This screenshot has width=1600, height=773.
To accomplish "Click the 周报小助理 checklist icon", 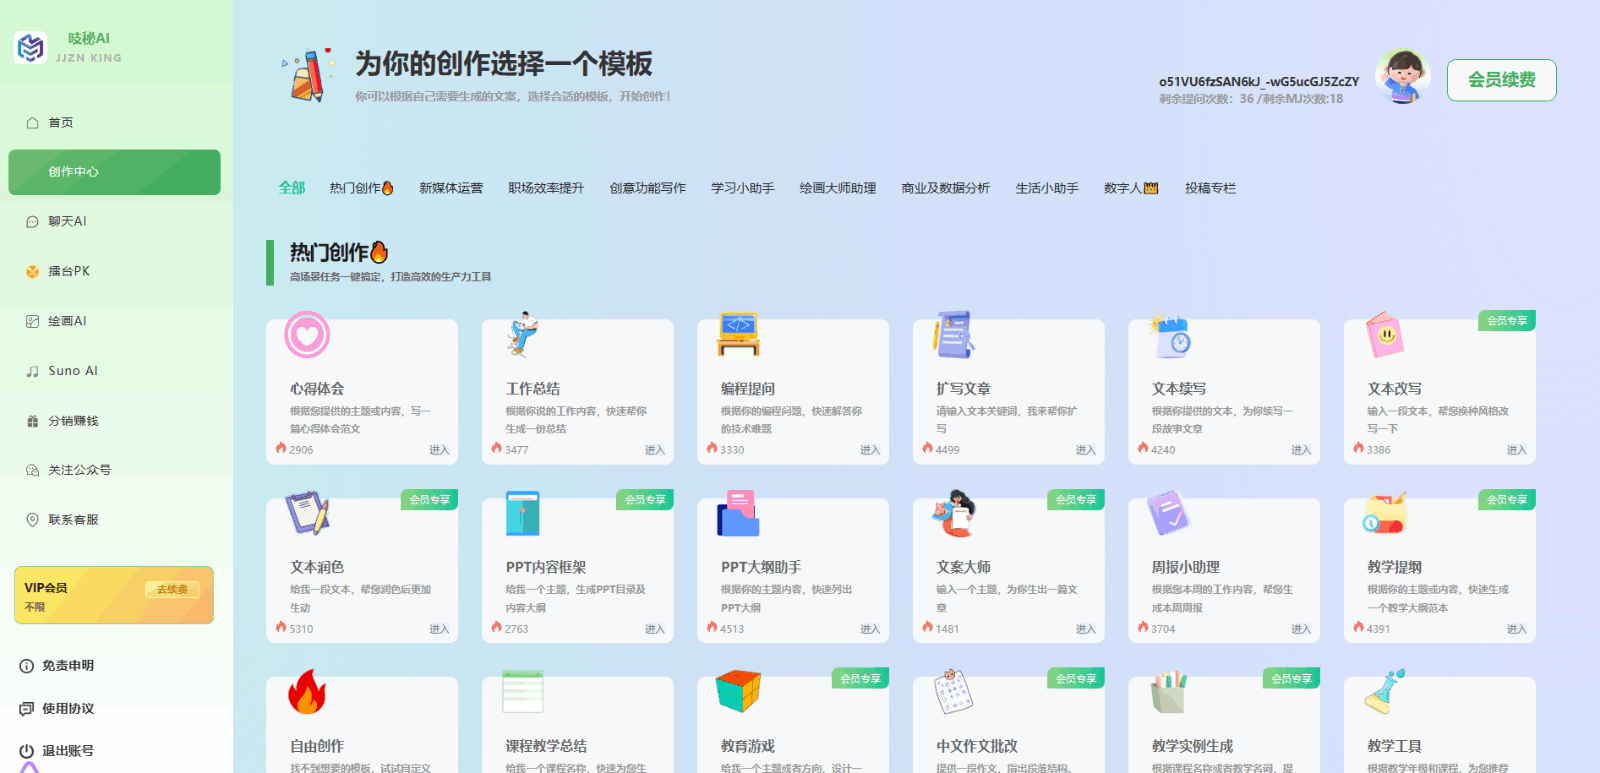I will point(1168,513).
